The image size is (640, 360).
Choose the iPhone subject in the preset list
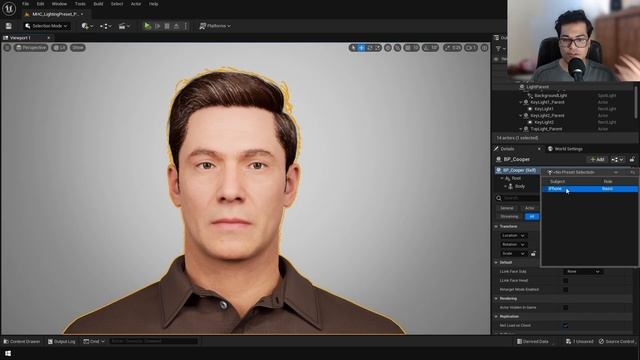pyautogui.click(x=590, y=189)
